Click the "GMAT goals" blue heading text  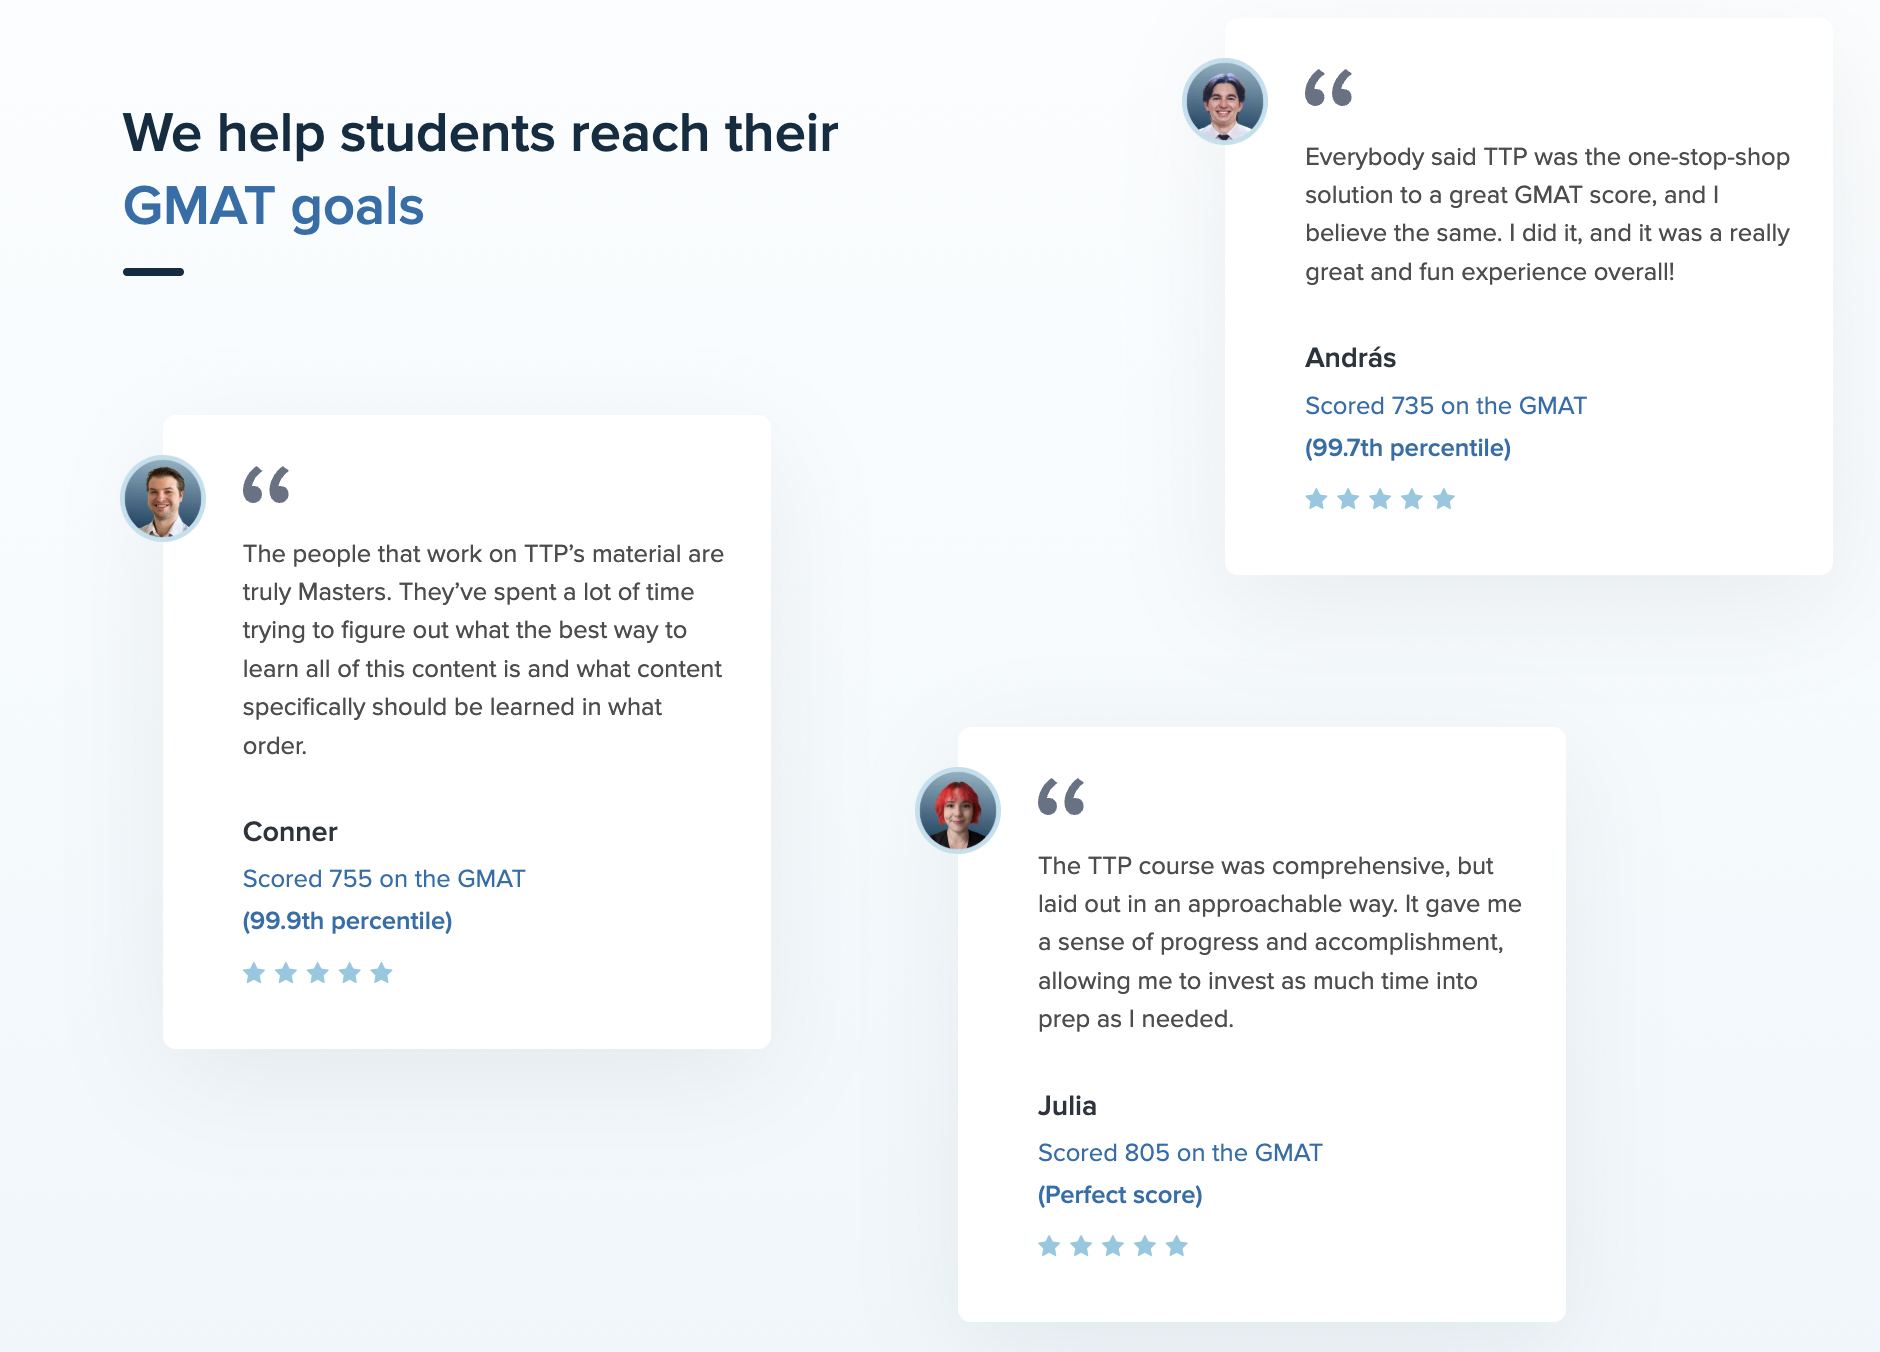273,207
